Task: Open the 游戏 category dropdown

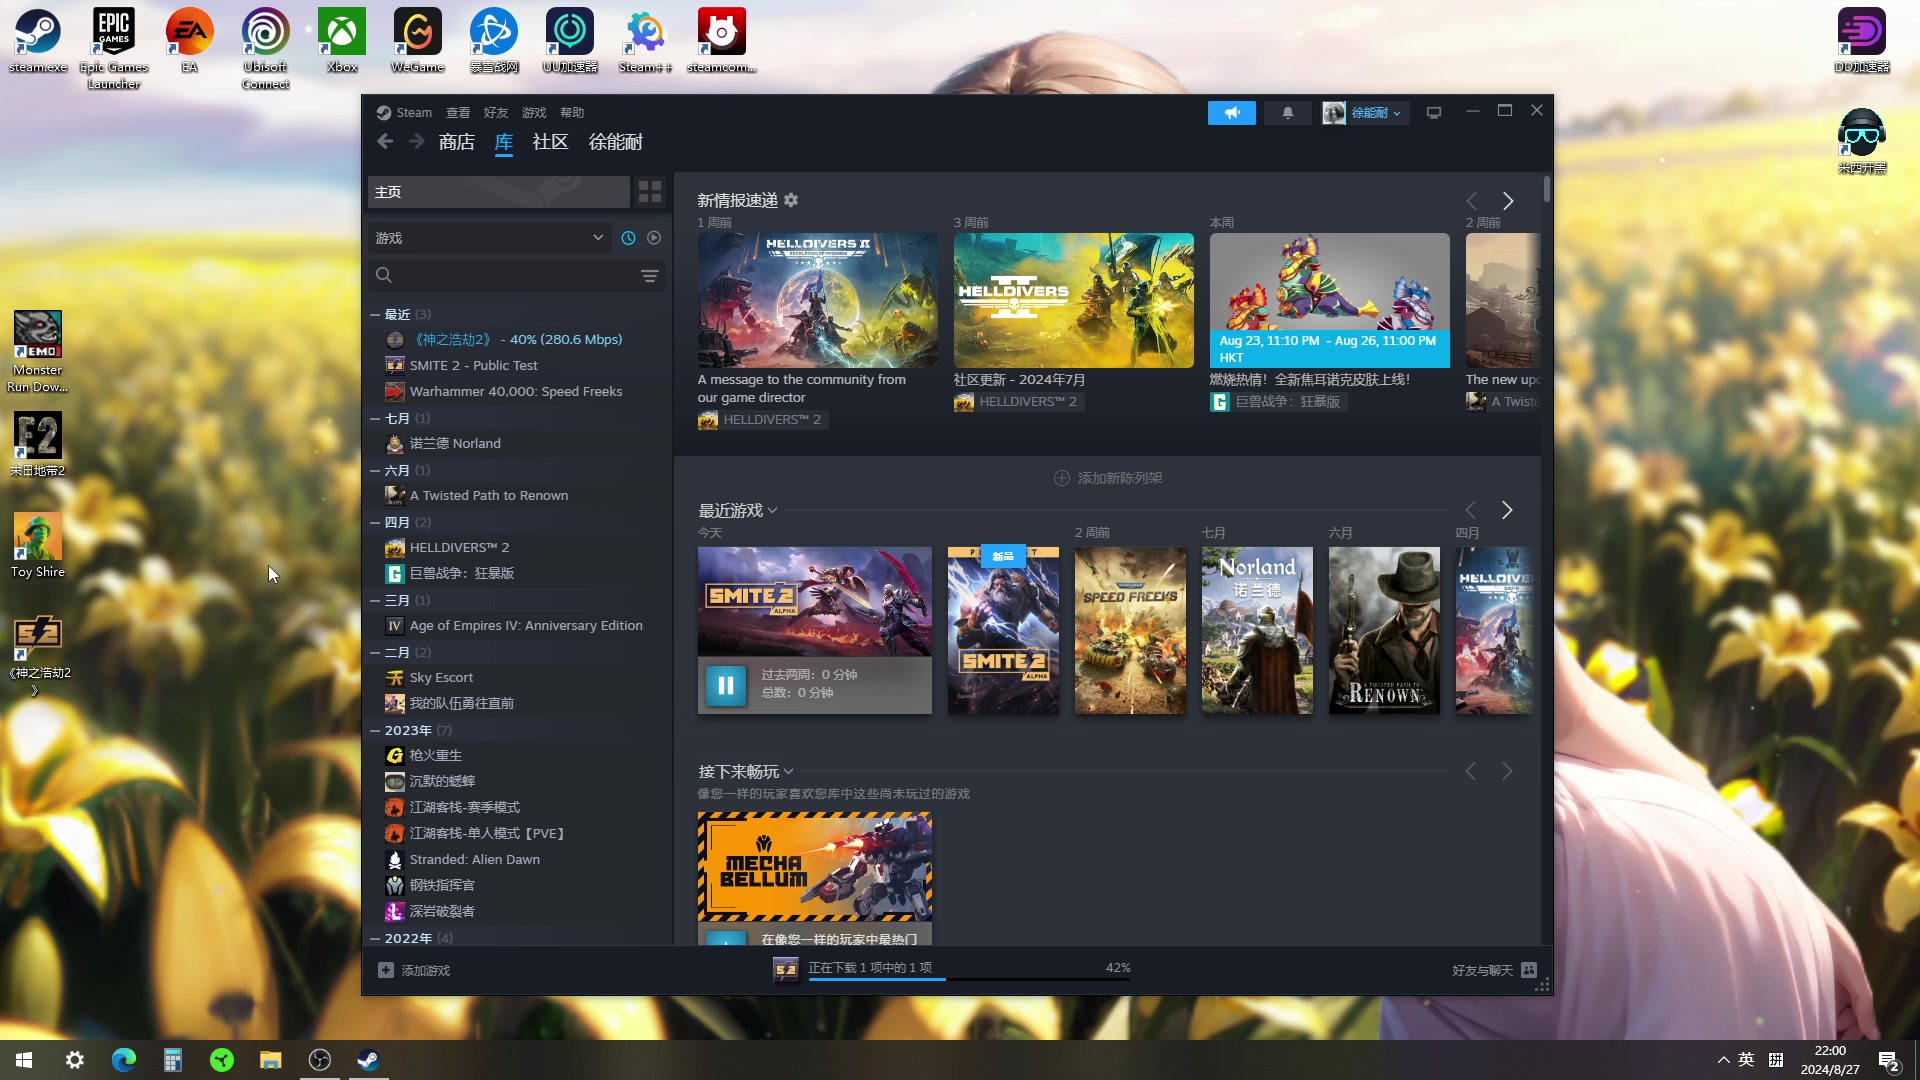Action: pyautogui.click(x=490, y=238)
